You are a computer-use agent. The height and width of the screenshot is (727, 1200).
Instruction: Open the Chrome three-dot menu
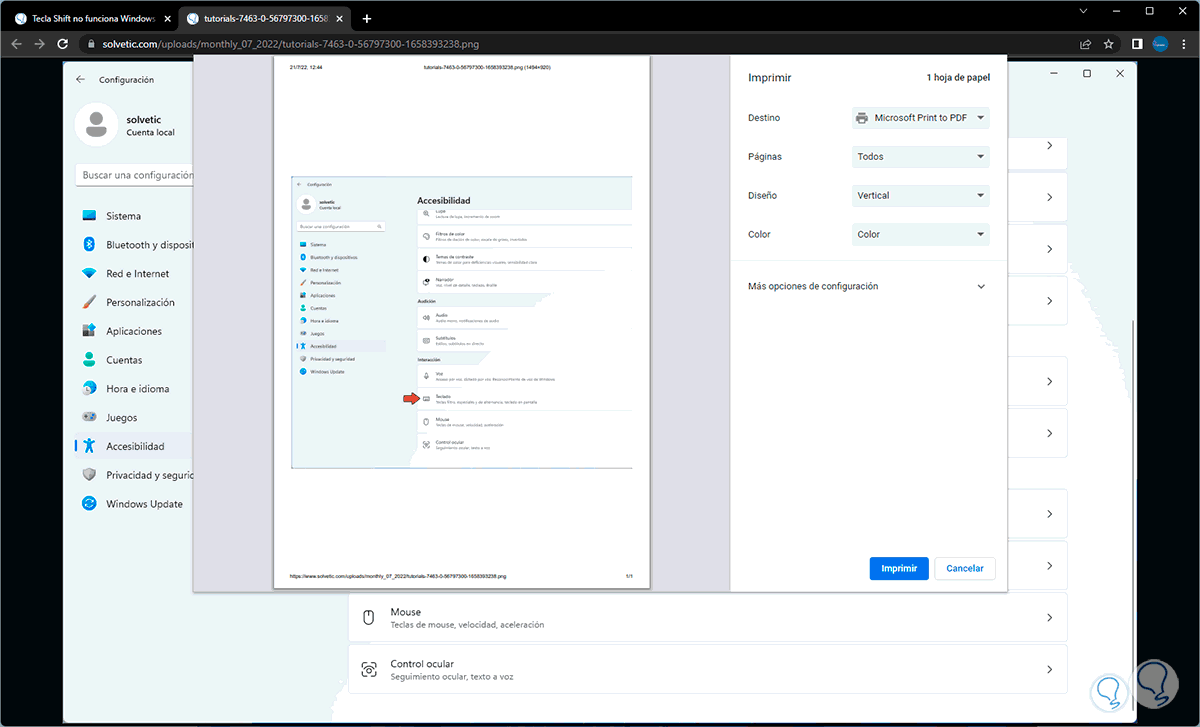1183,44
